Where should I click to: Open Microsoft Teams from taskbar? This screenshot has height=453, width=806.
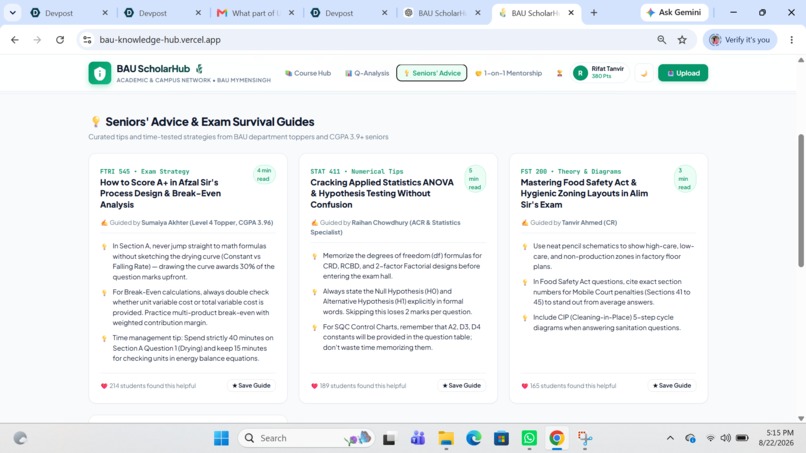(417, 438)
